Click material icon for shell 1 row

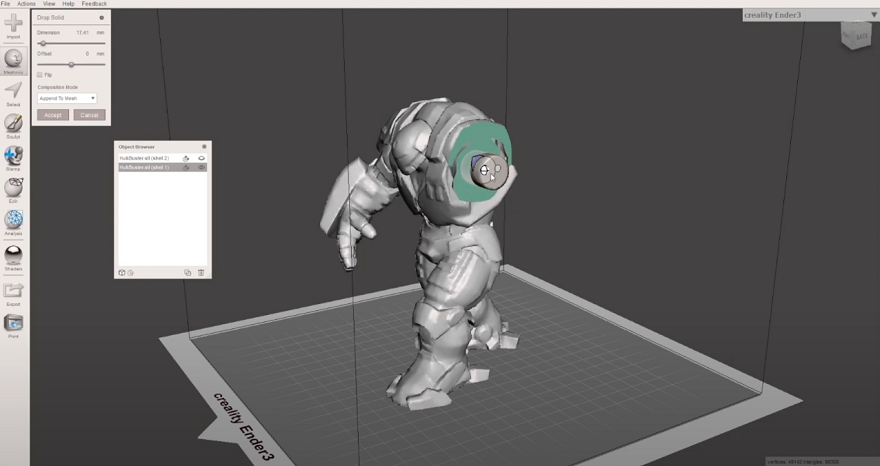pos(186,167)
